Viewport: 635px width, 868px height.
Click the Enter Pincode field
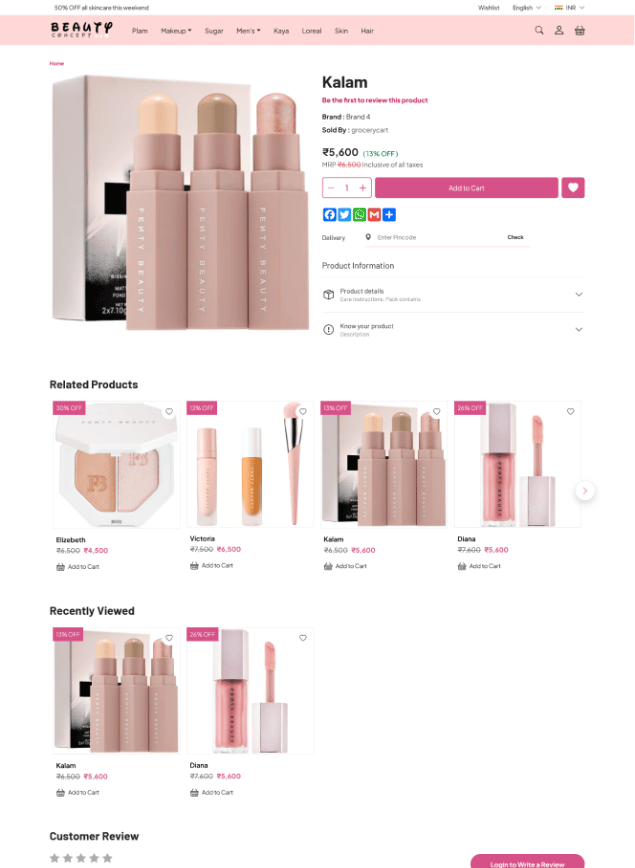[437, 237]
